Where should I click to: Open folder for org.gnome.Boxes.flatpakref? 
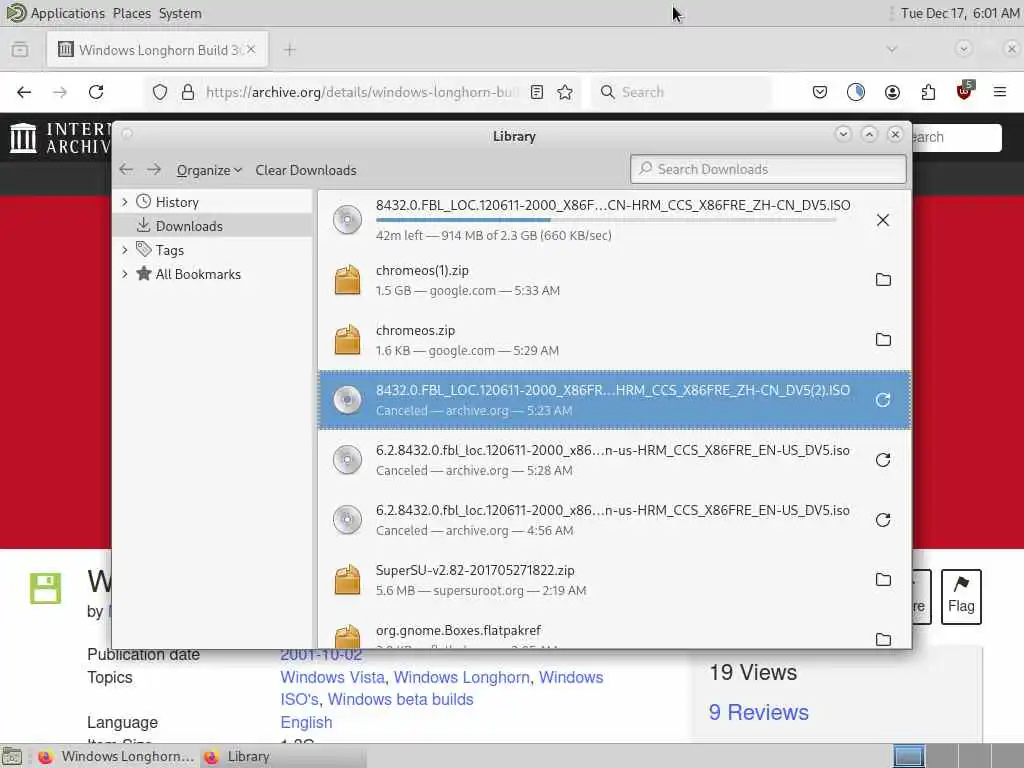pyautogui.click(x=883, y=639)
